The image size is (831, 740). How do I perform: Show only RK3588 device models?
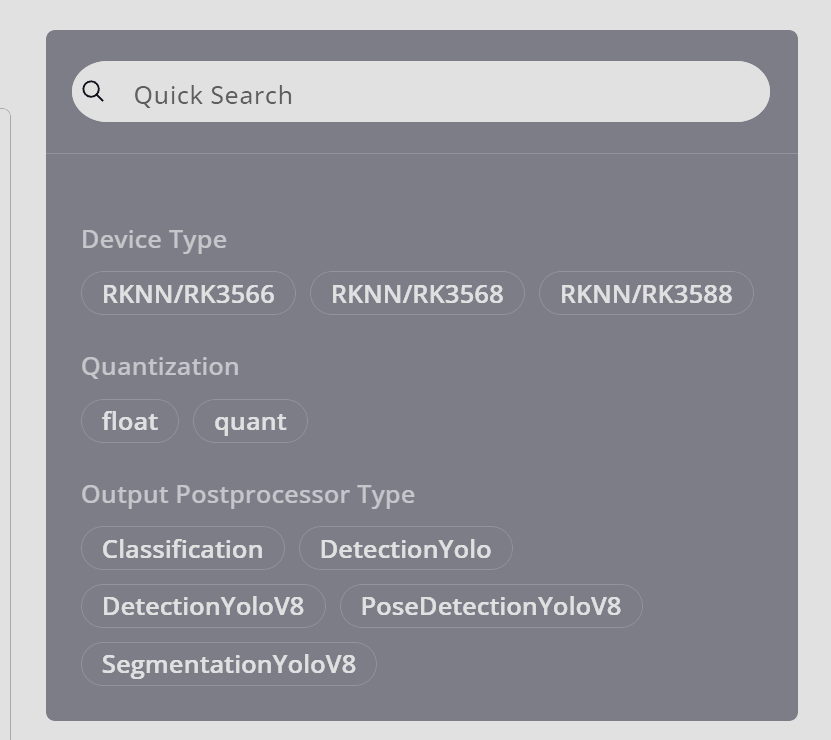pyautogui.click(x=646, y=294)
